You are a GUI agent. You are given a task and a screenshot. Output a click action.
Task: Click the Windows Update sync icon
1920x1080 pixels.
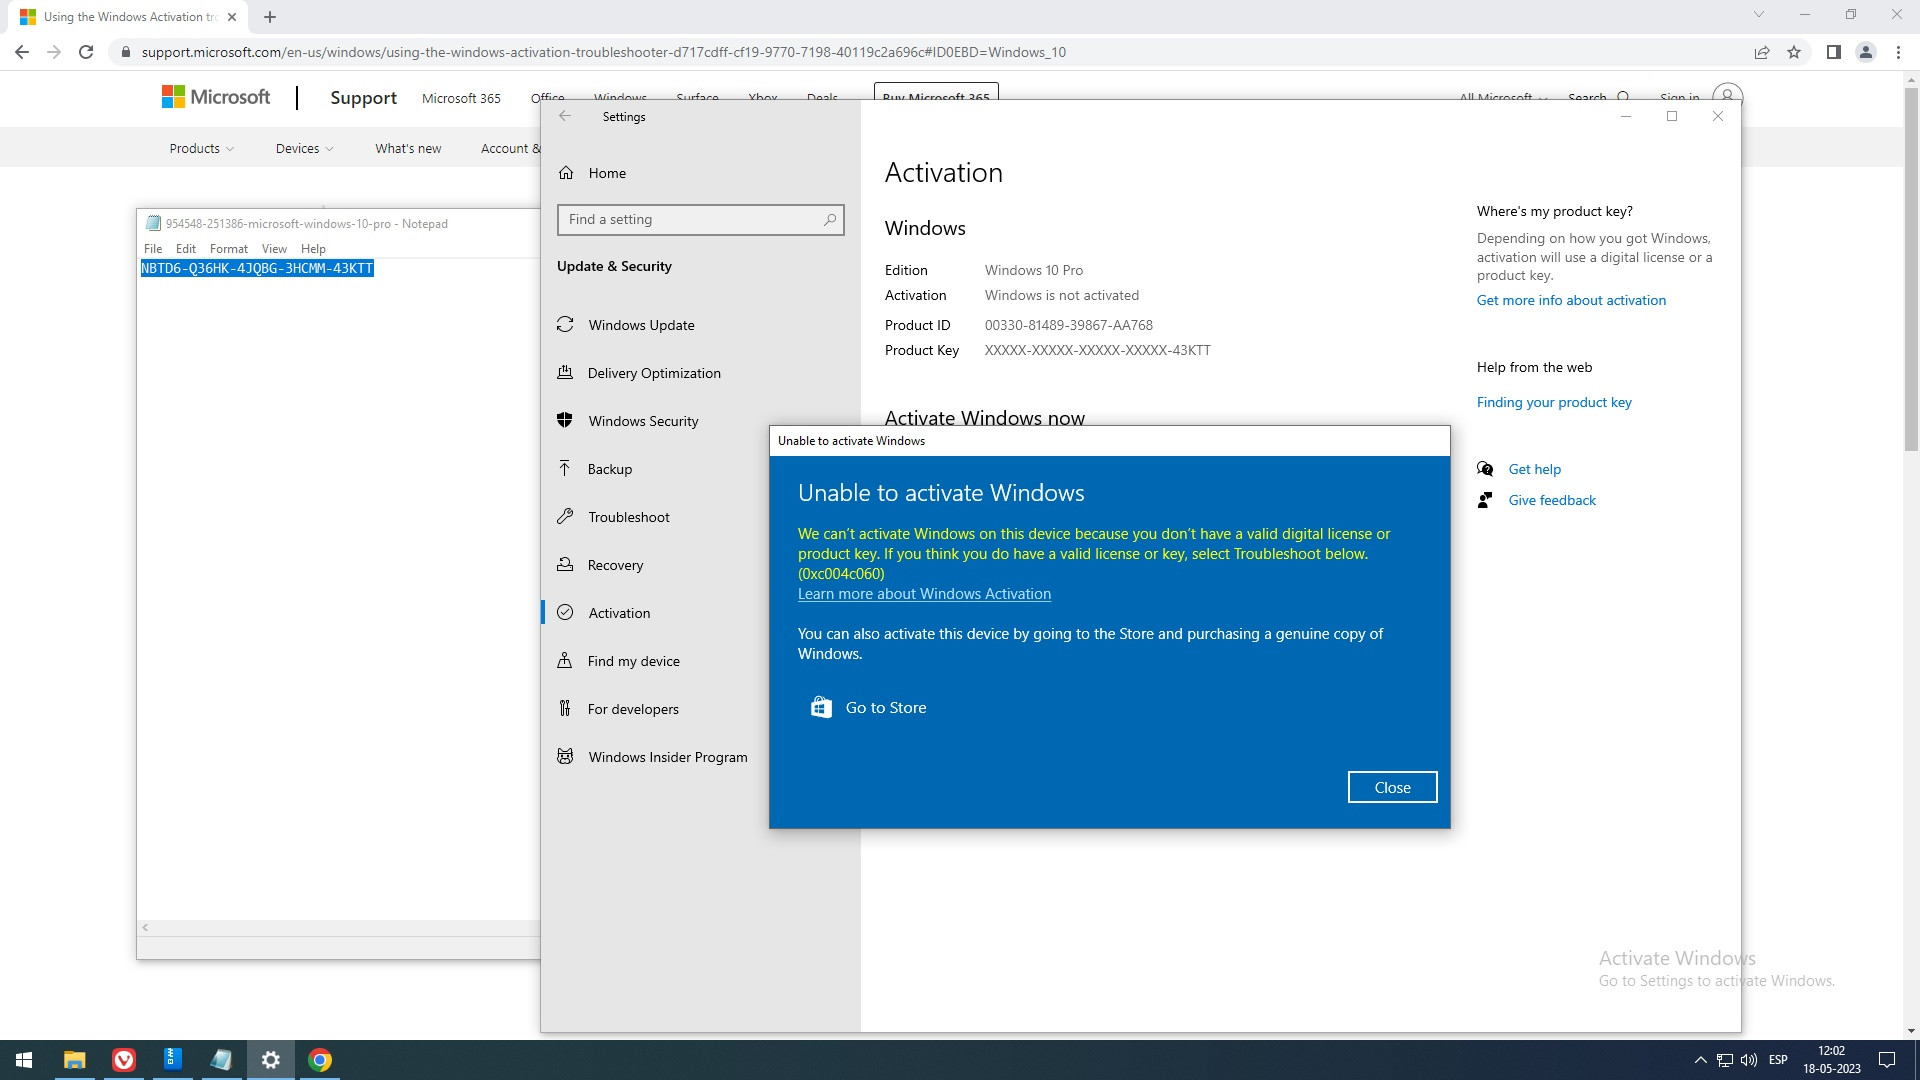pyautogui.click(x=565, y=325)
